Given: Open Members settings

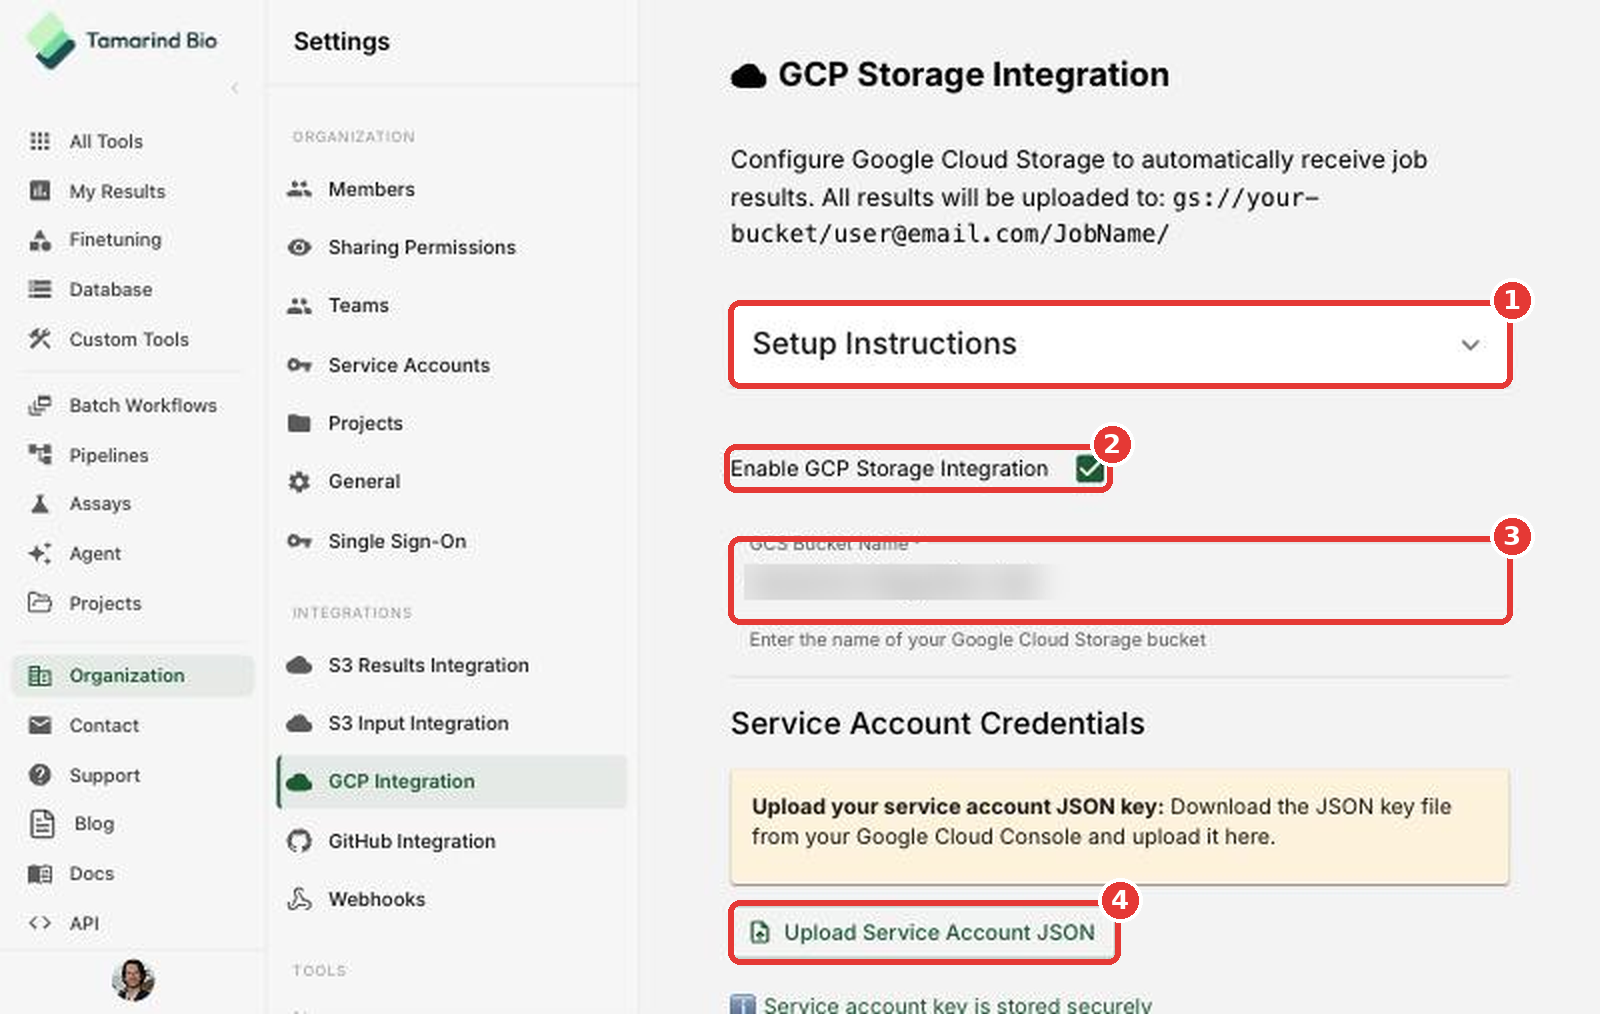Looking at the screenshot, I should click(x=450, y=189).
